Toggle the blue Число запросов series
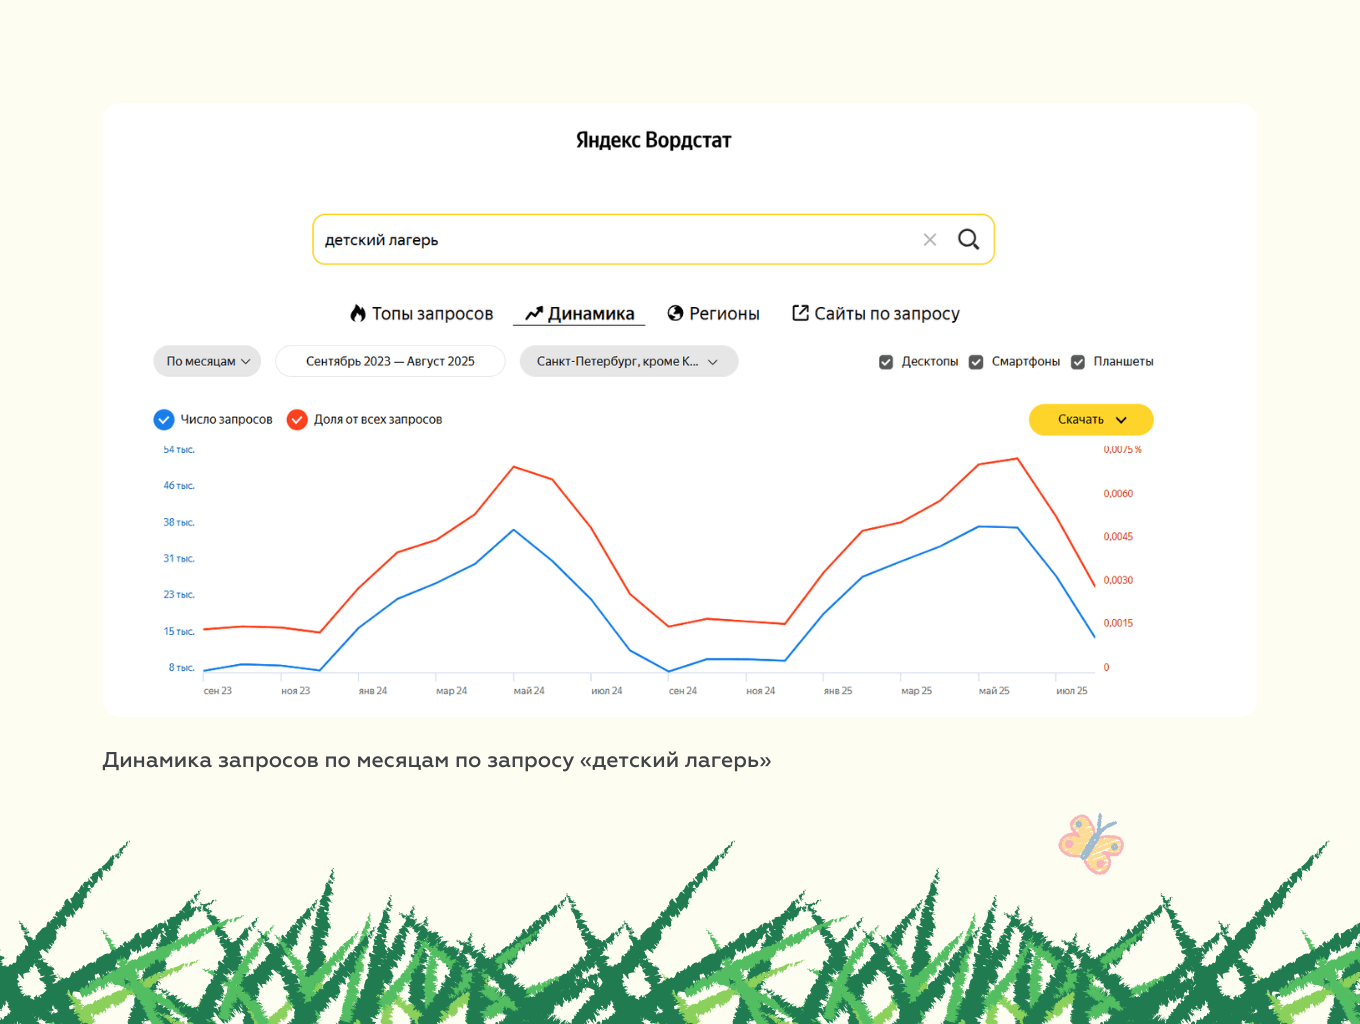Viewport: 1360px width, 1024px height. pos(164,420)
